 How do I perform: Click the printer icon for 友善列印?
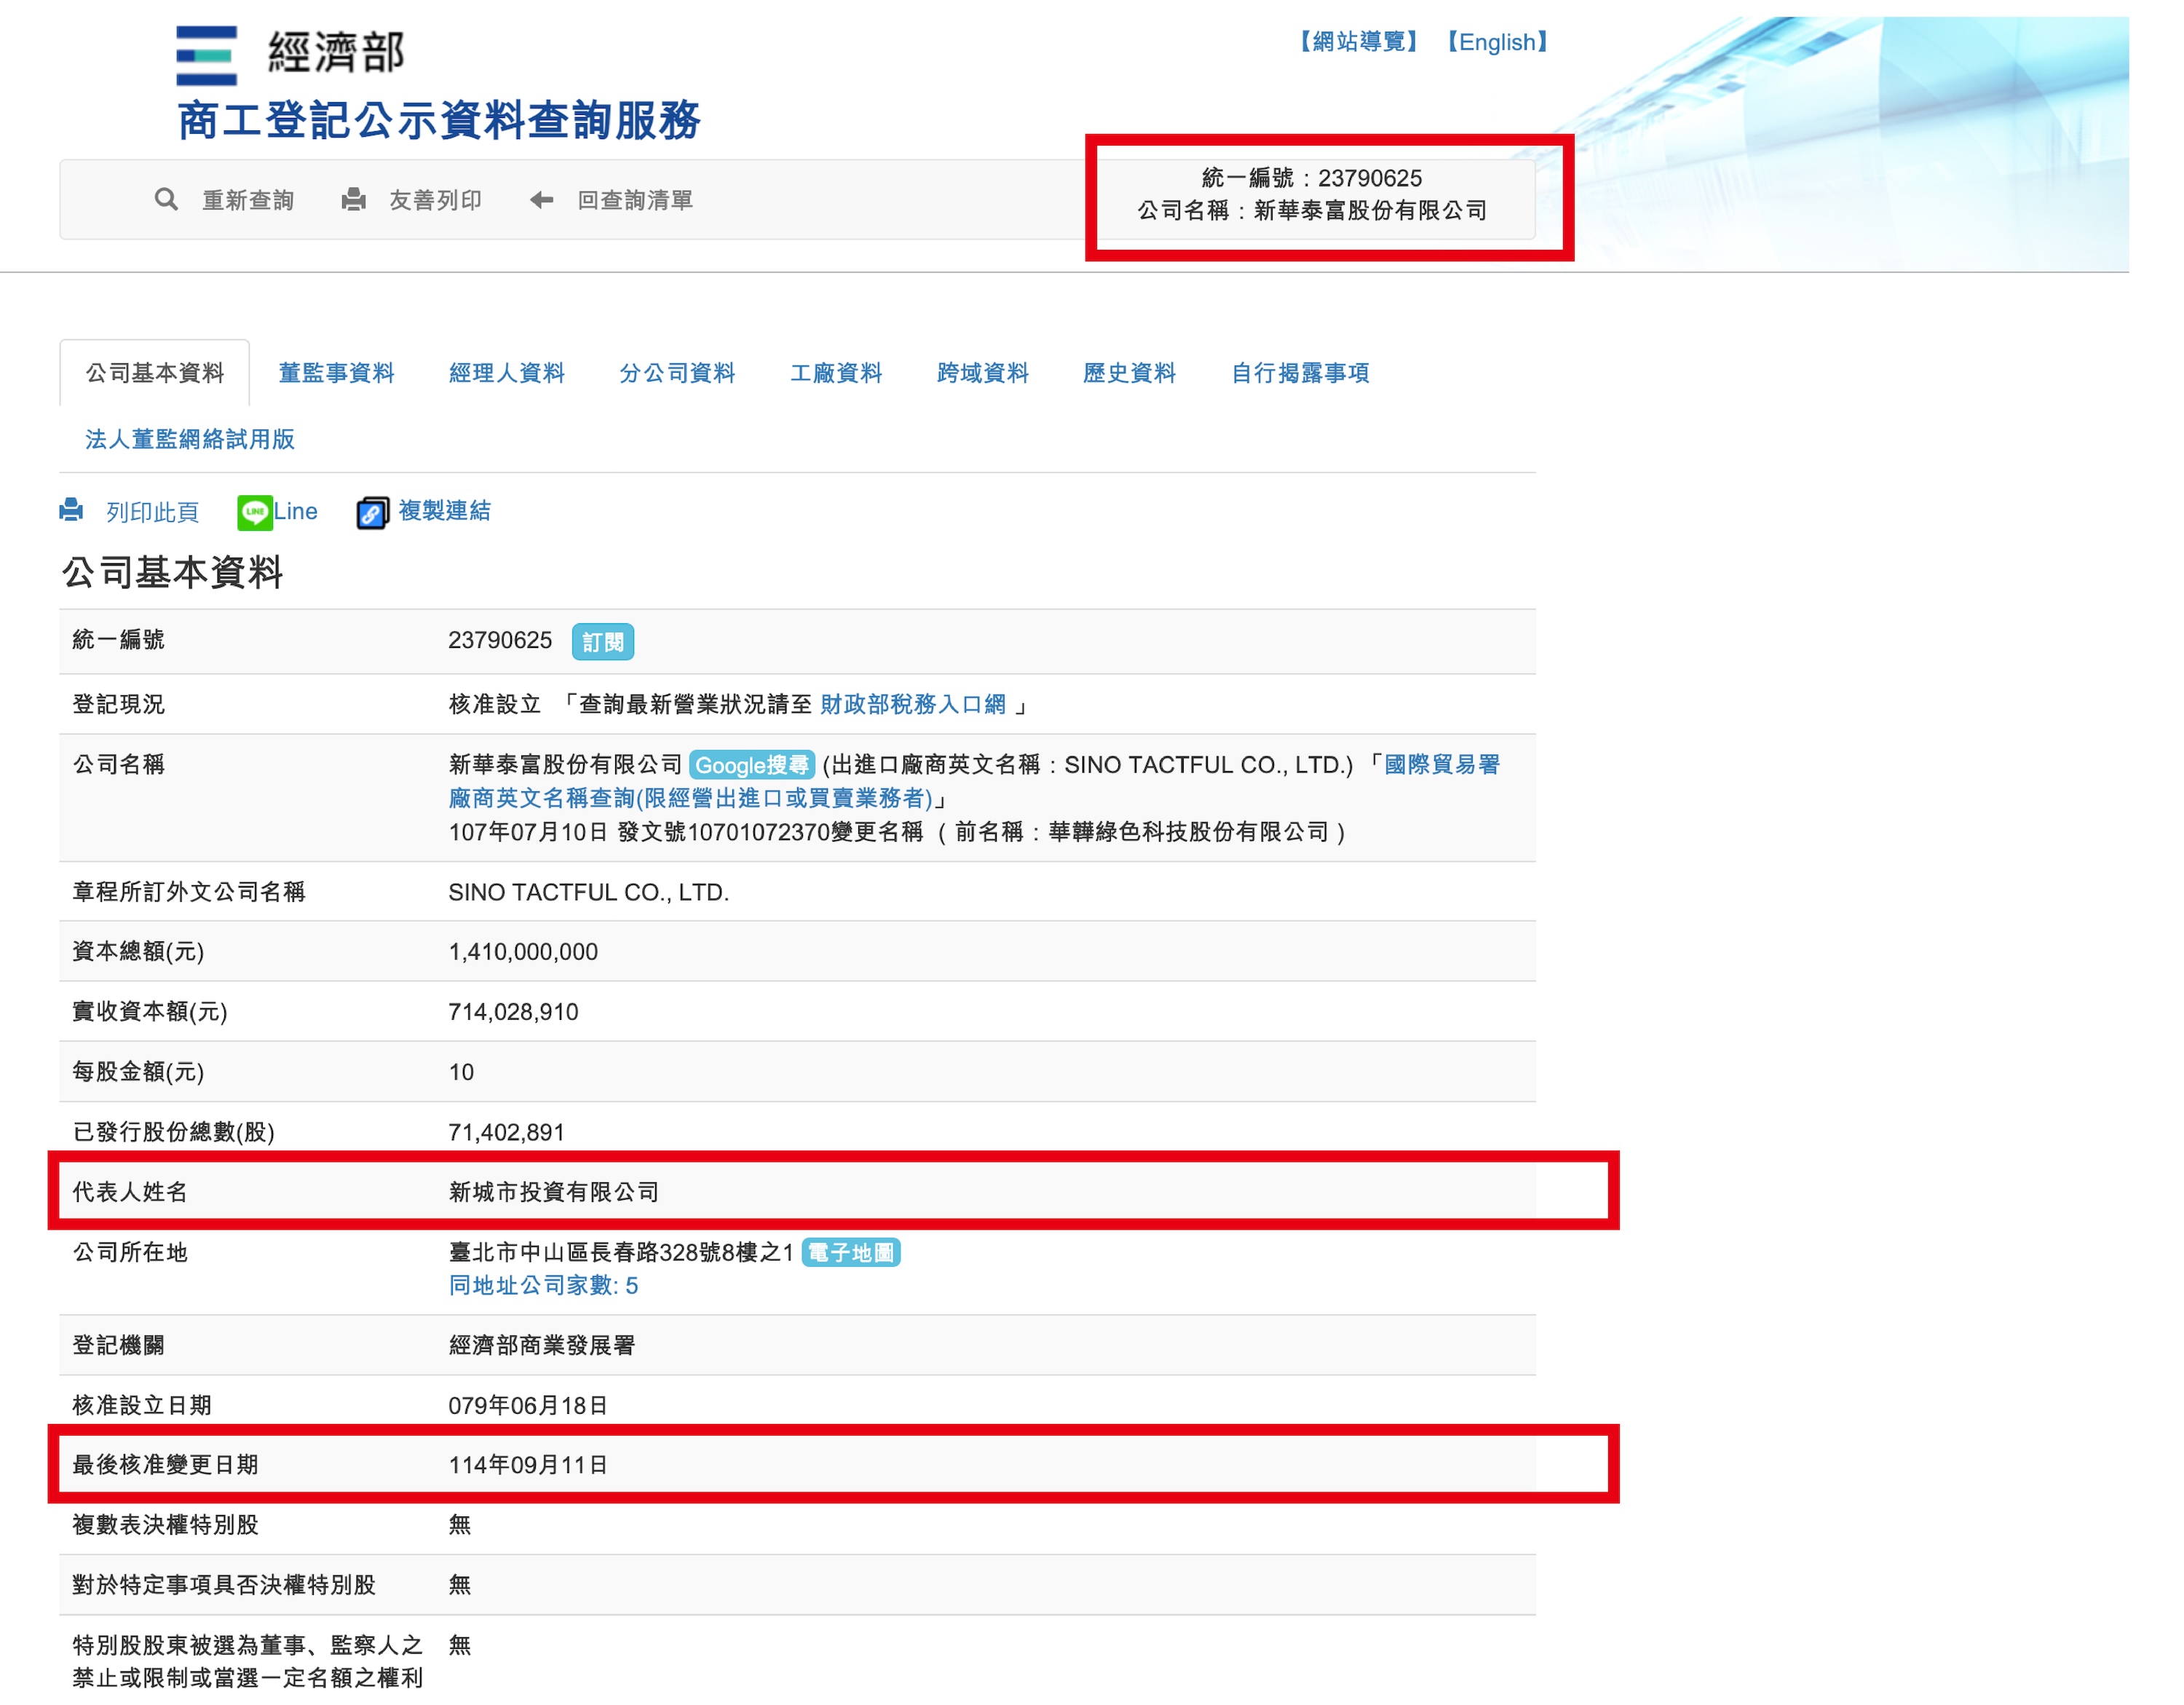(x=353, y=200)
